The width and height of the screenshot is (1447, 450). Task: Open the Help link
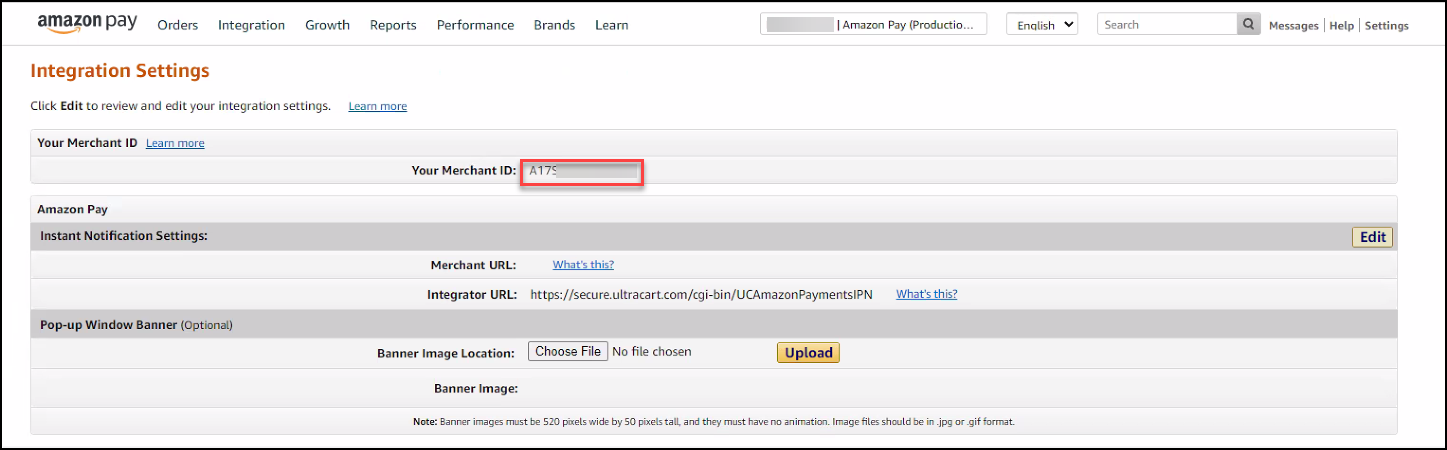[x=1341, y=26]
